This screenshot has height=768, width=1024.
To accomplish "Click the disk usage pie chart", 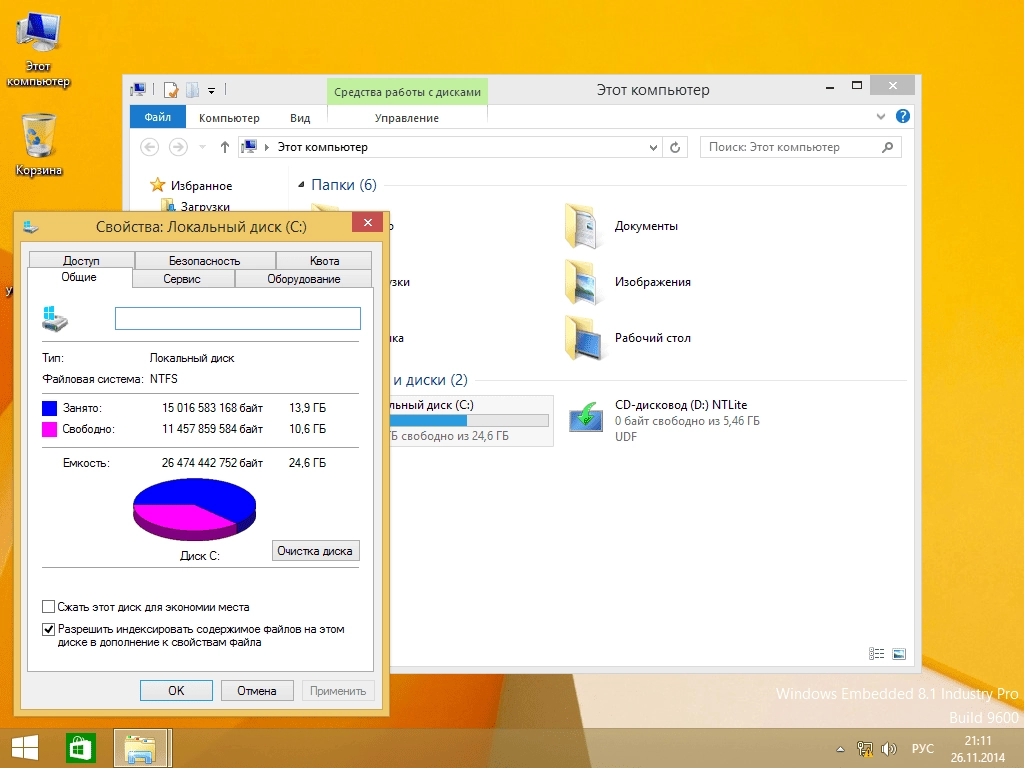I will point(195,509).
